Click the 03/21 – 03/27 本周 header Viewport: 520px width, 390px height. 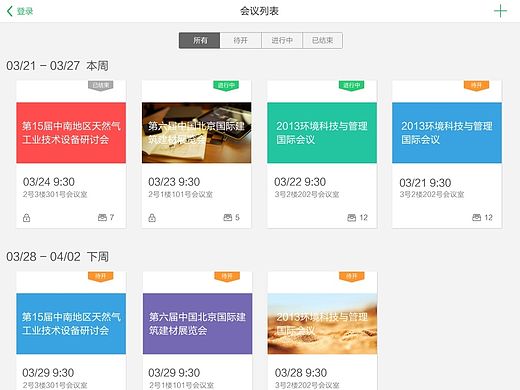point(57,66)
